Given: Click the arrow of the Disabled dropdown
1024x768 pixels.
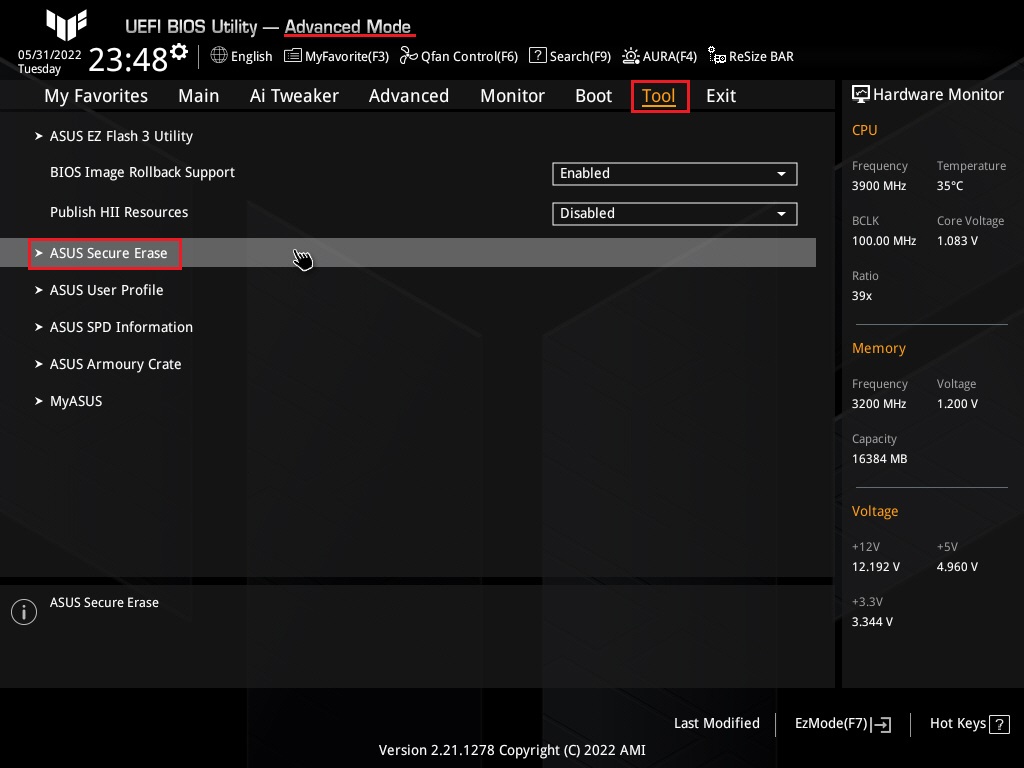Looking at the screenshot, I should point(781,214).
